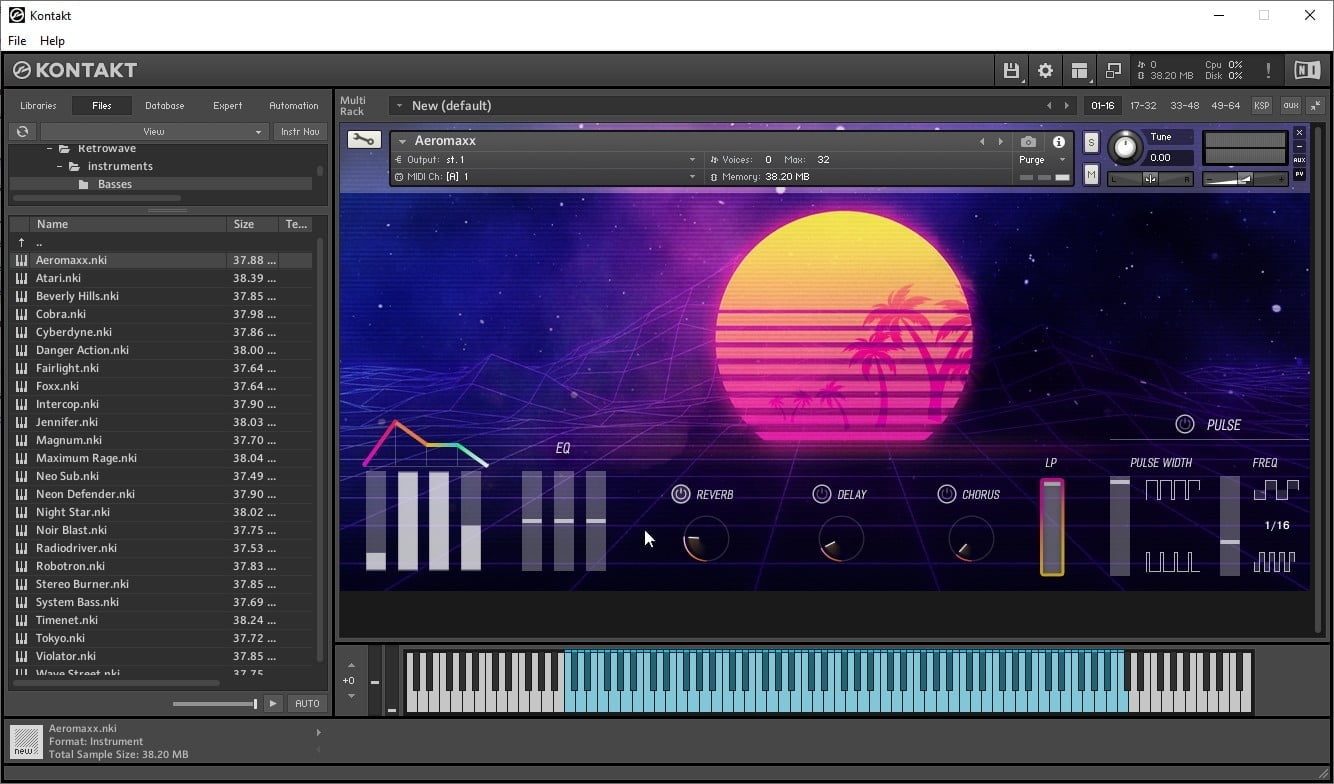Collapse the instruments folder tree node
Screen dimensions: 1334x784
click(61, 166)
